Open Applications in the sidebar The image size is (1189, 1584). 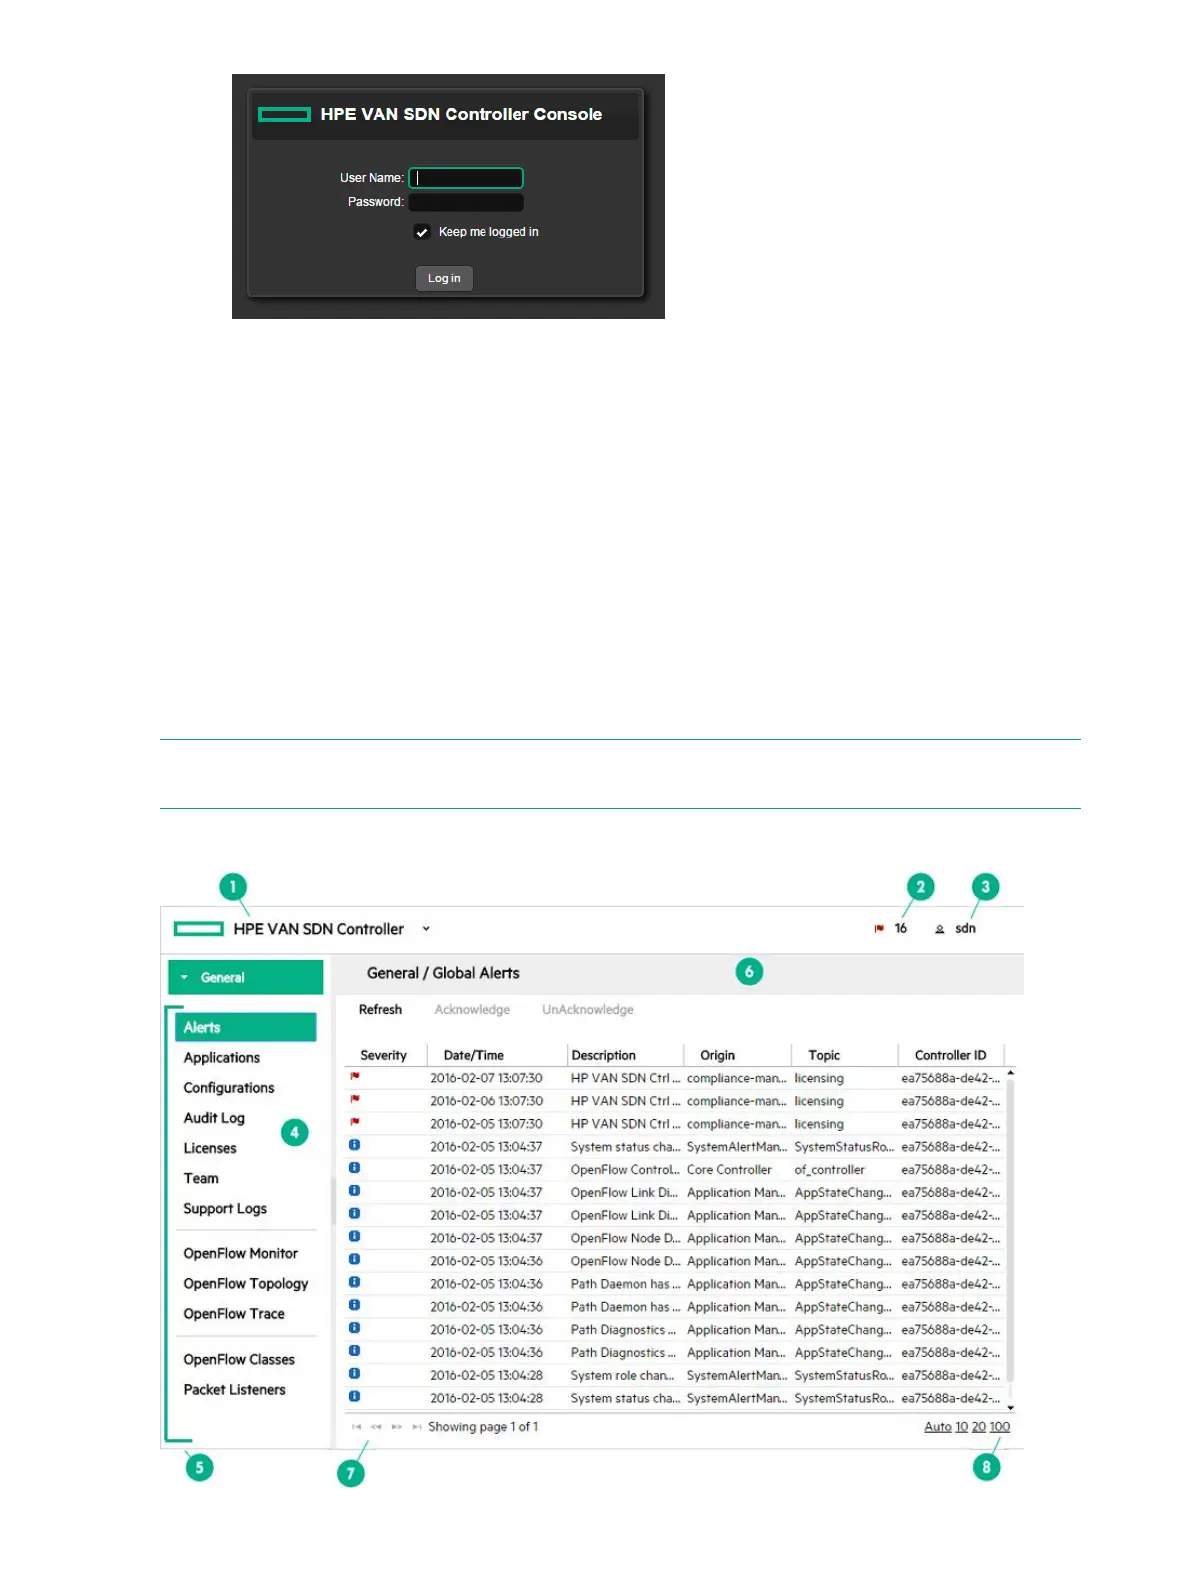click(221, 1057)
